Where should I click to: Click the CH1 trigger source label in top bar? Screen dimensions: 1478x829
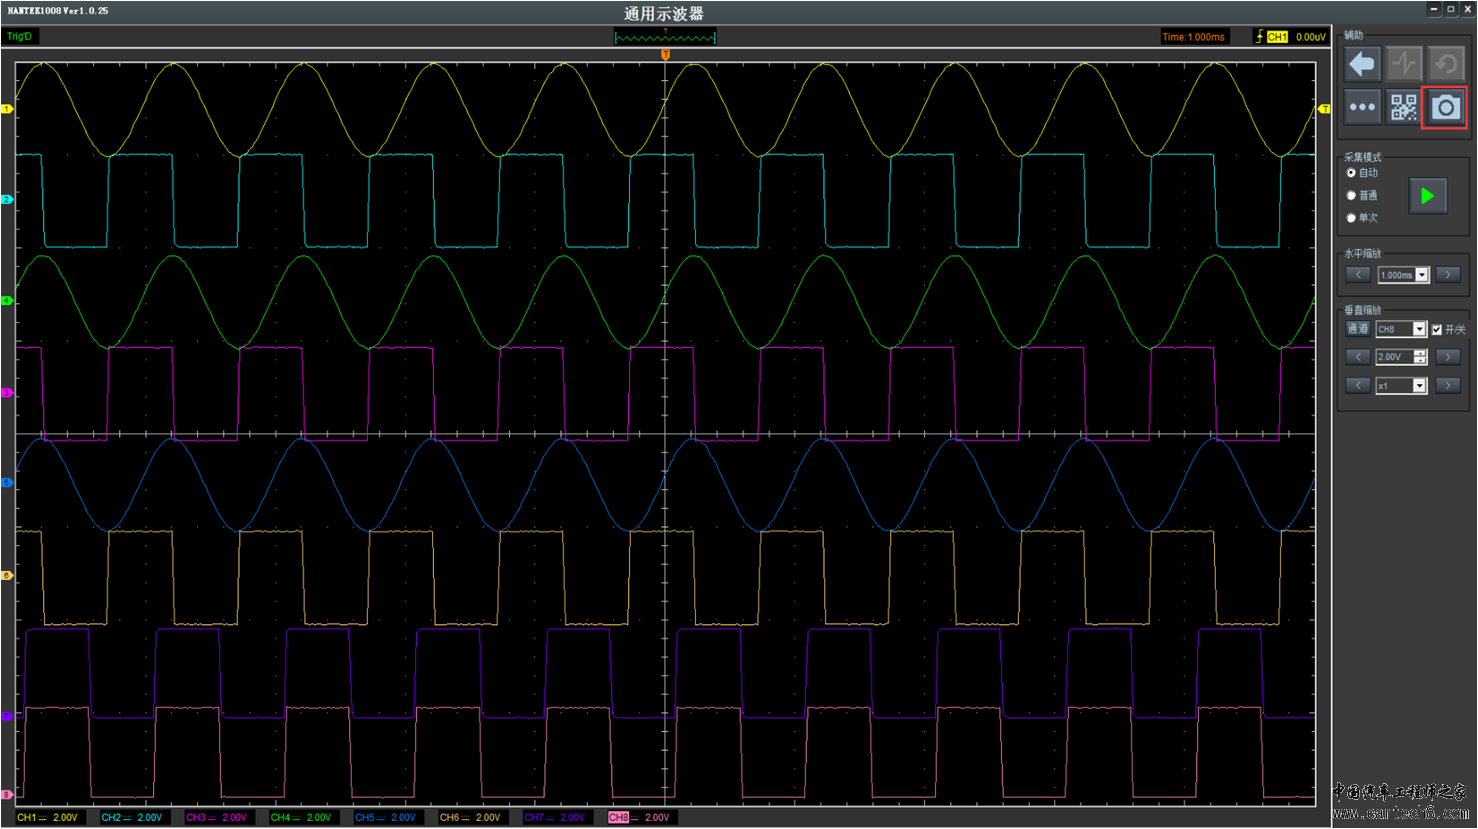tap(1277, 37)
